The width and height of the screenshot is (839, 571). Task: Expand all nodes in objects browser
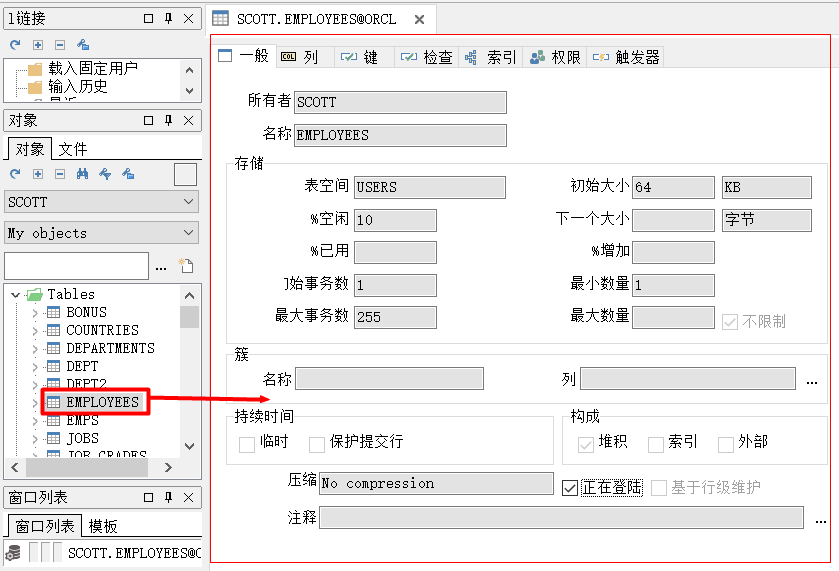click(x=38, y=174)
